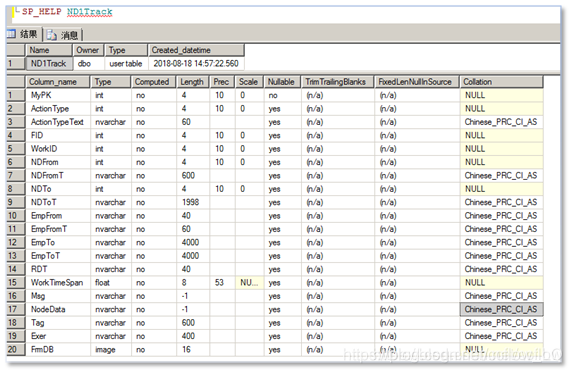Select the ActionTypeText column name cell
This screenshot has height=373, width=572.
click(58, 122)
